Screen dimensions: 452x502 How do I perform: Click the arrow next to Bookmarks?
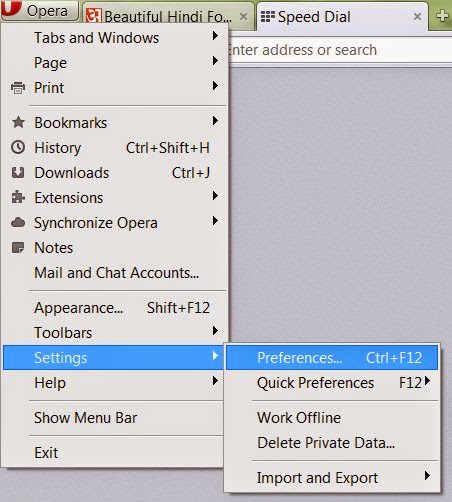click(x=215, y=121)
